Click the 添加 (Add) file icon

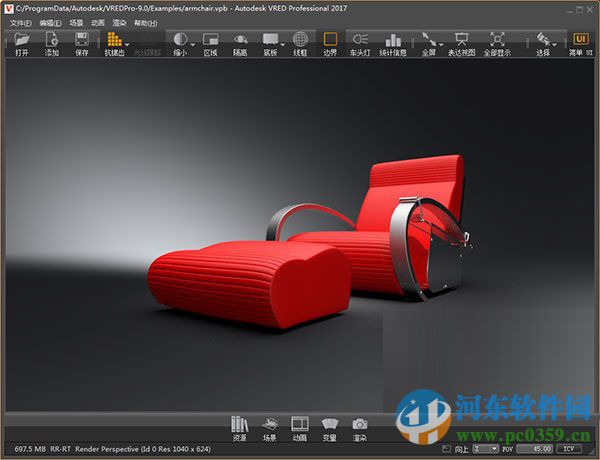pyautogui.click(x=52, y=39)
